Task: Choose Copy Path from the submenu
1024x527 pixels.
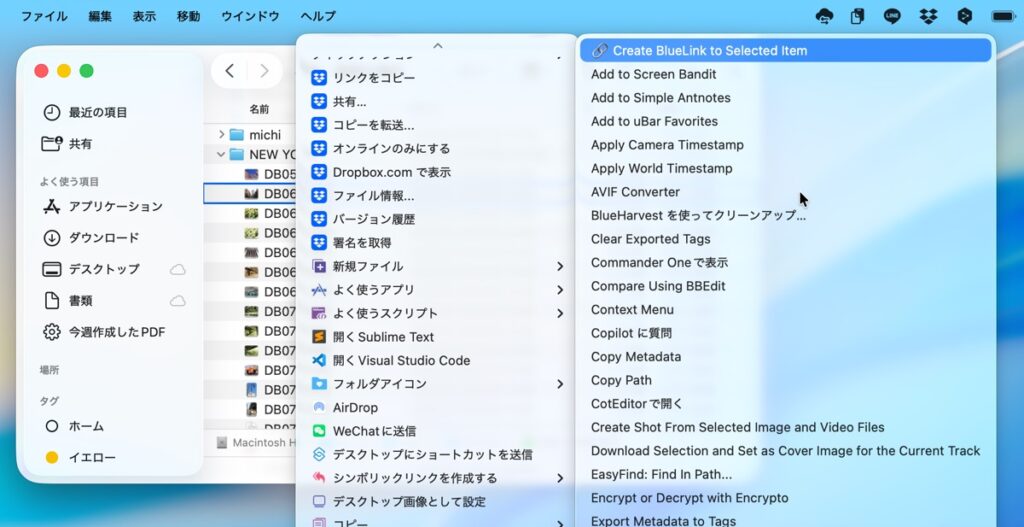Action: click(621, 380)
